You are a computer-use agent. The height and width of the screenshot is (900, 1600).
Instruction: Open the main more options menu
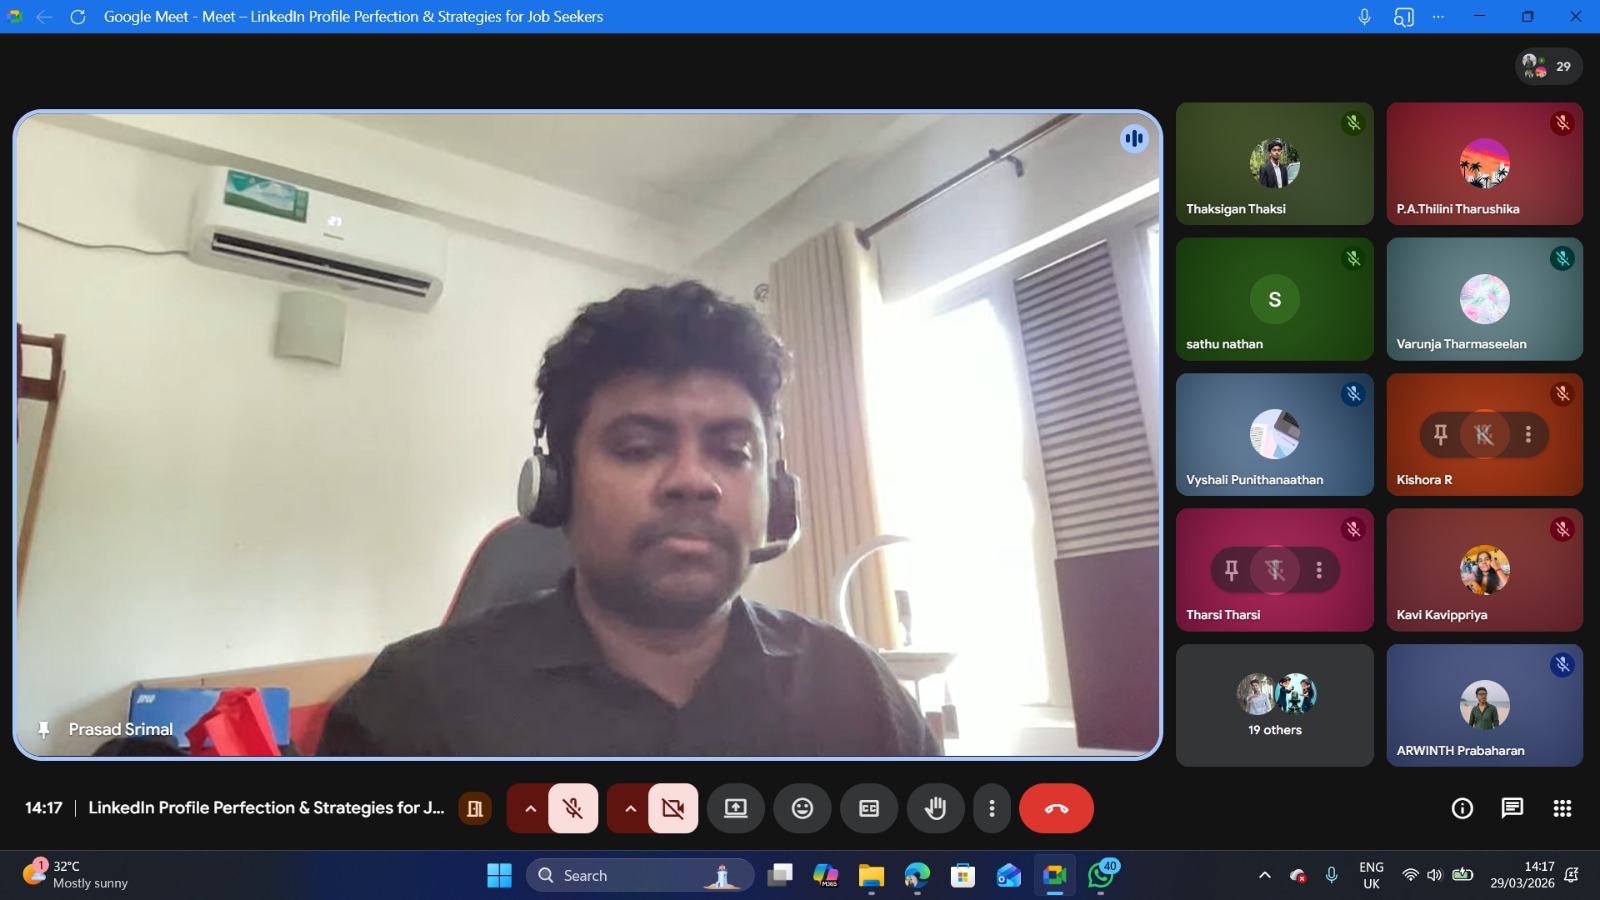(x=991, y=808)
